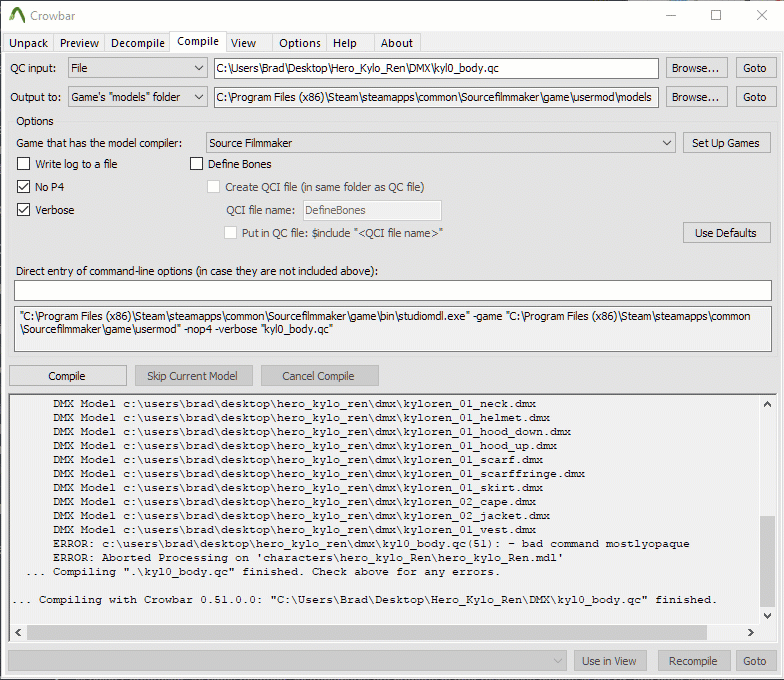784x680 pixels.
Task: Expand the compiled models dropdown at the bottom
Action: (x=288, y=661)
